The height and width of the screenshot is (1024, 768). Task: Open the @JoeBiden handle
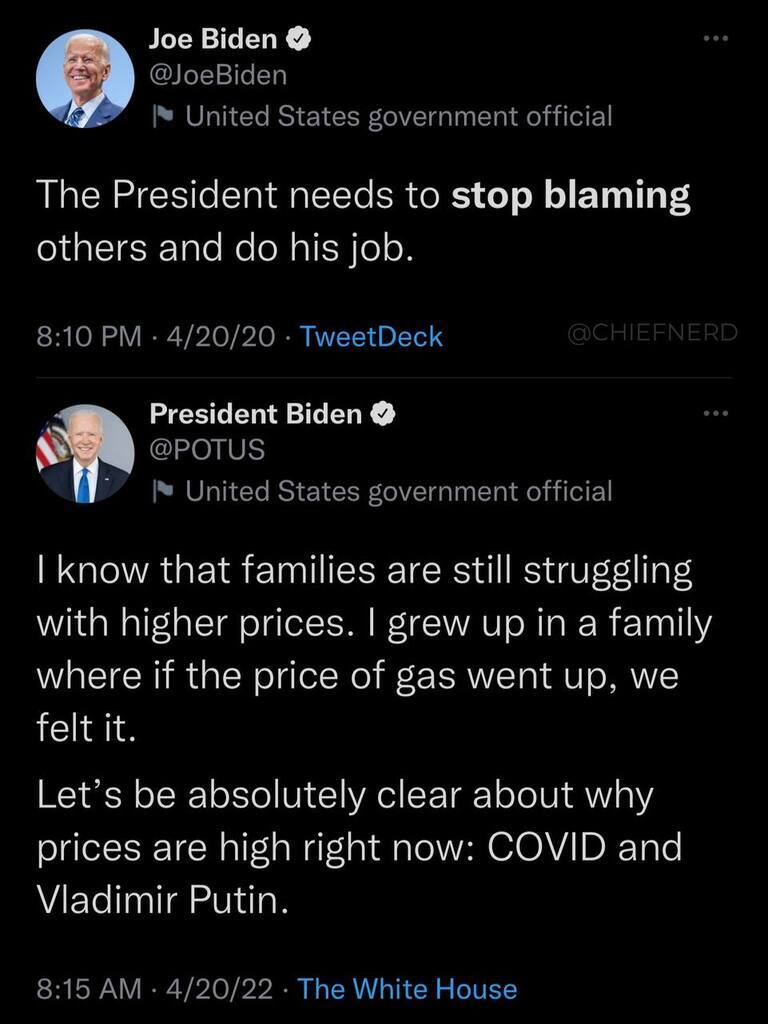[217, 75]
